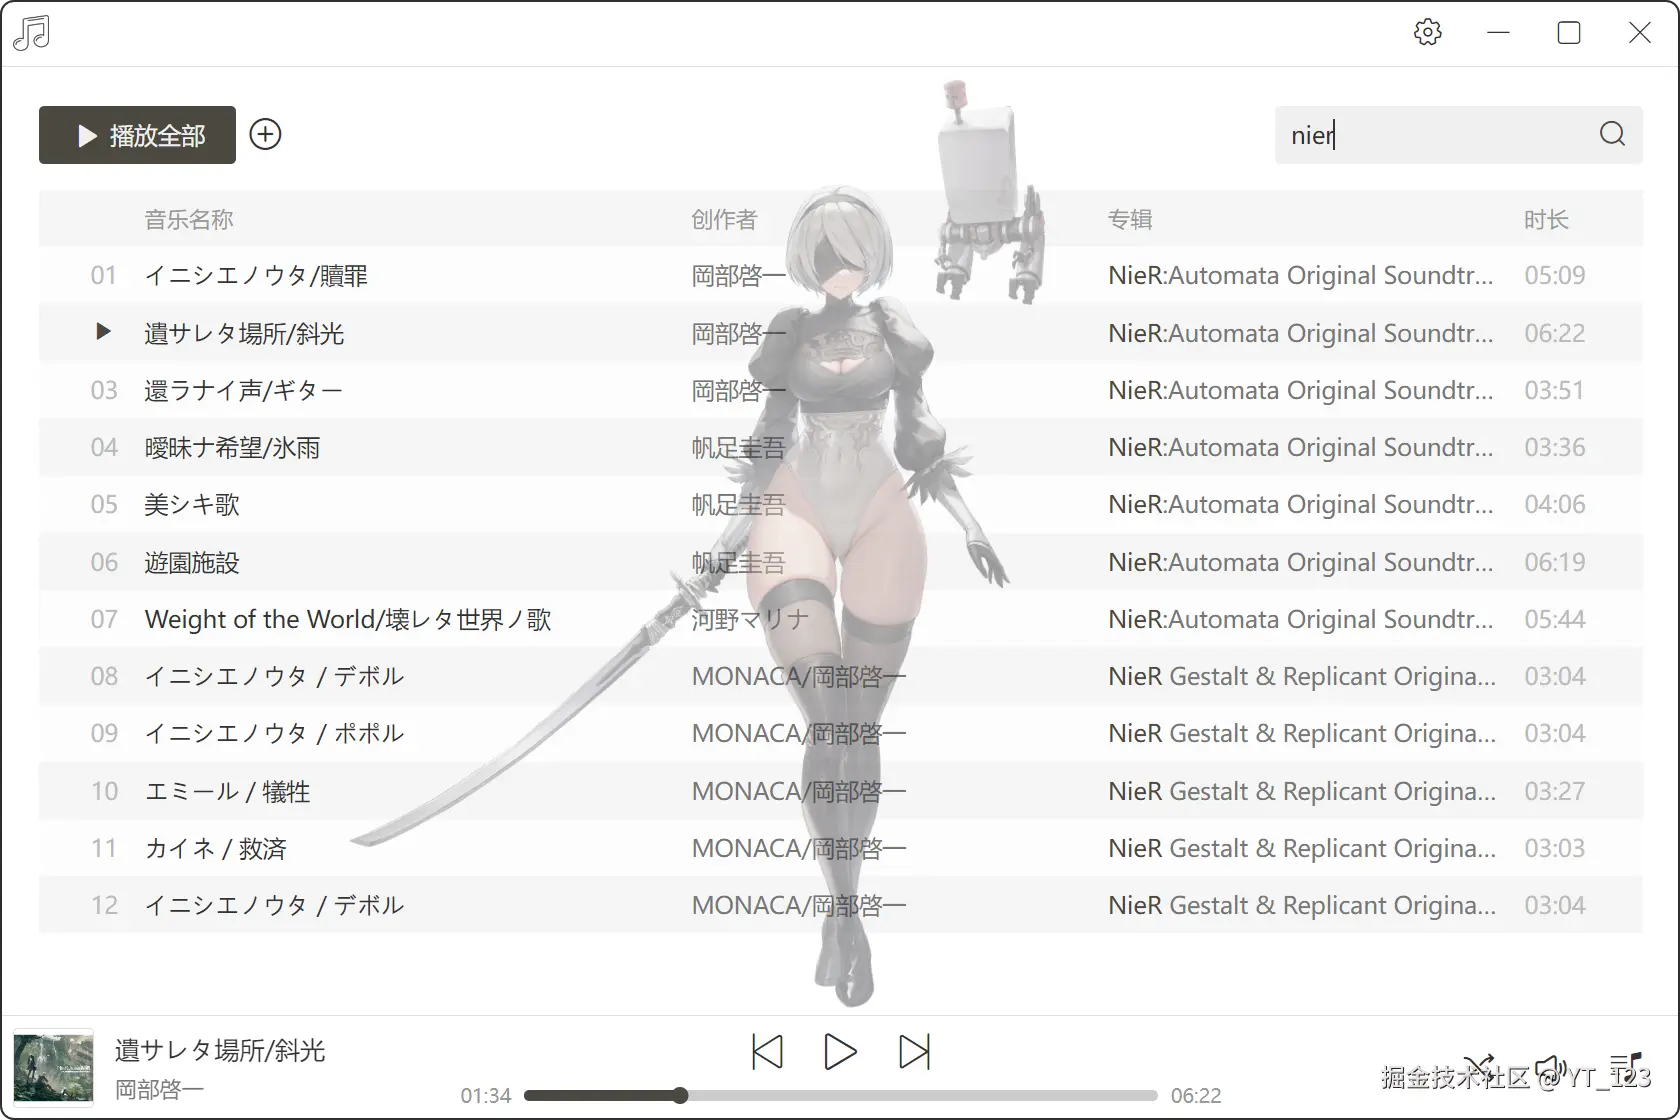1680x1120 pixels.
Task: Select Weight of the World/壊レタ世界ノ歌
Action: (x=840, y=619)
